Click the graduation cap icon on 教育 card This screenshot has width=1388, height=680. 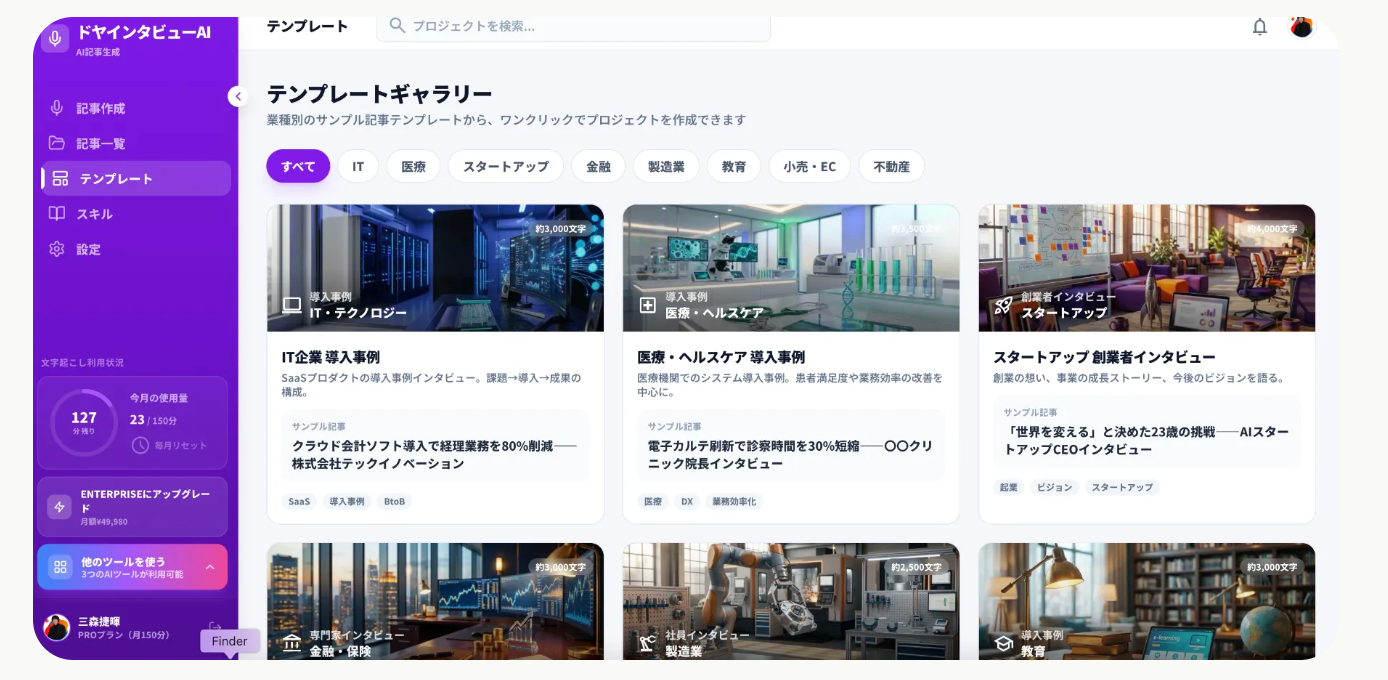[1003, 642]
